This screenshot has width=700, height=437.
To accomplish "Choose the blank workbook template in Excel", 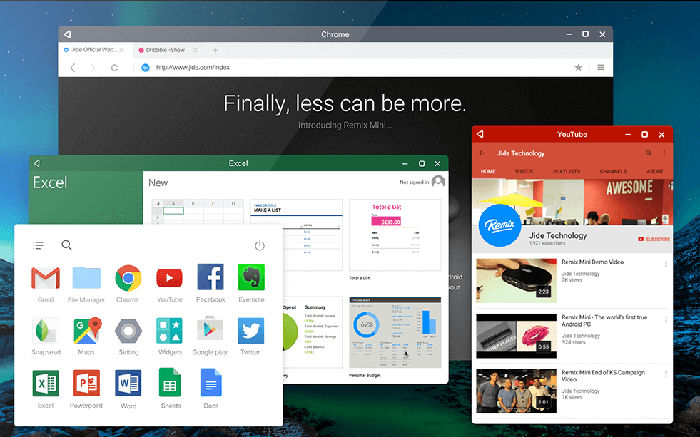I will pos(198,212).
